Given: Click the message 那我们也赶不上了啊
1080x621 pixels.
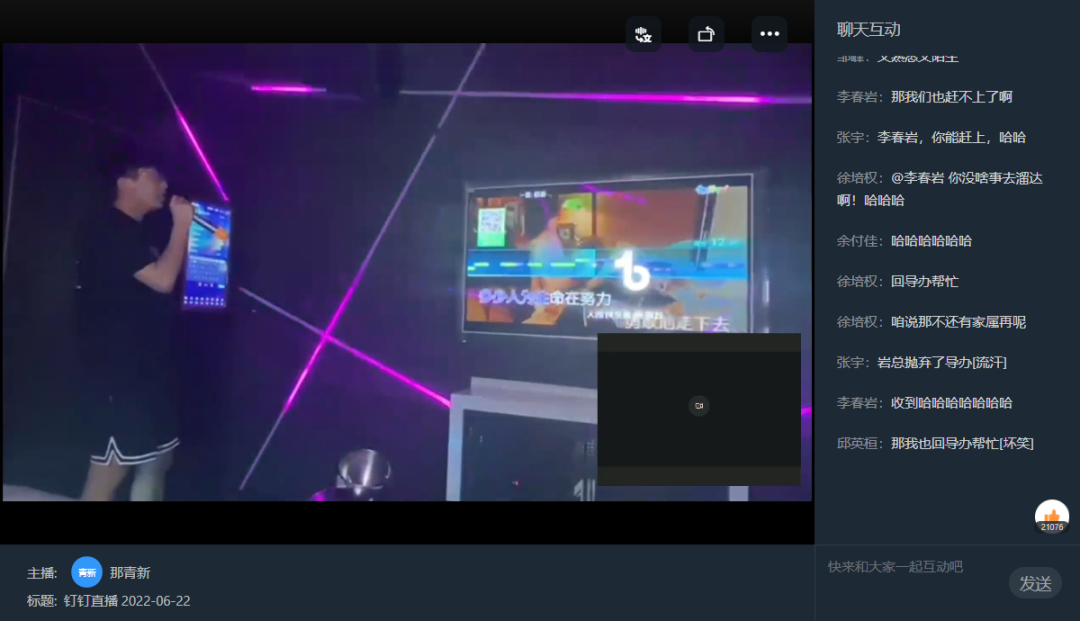Looking at the screenshot, I should click(951, 97).
